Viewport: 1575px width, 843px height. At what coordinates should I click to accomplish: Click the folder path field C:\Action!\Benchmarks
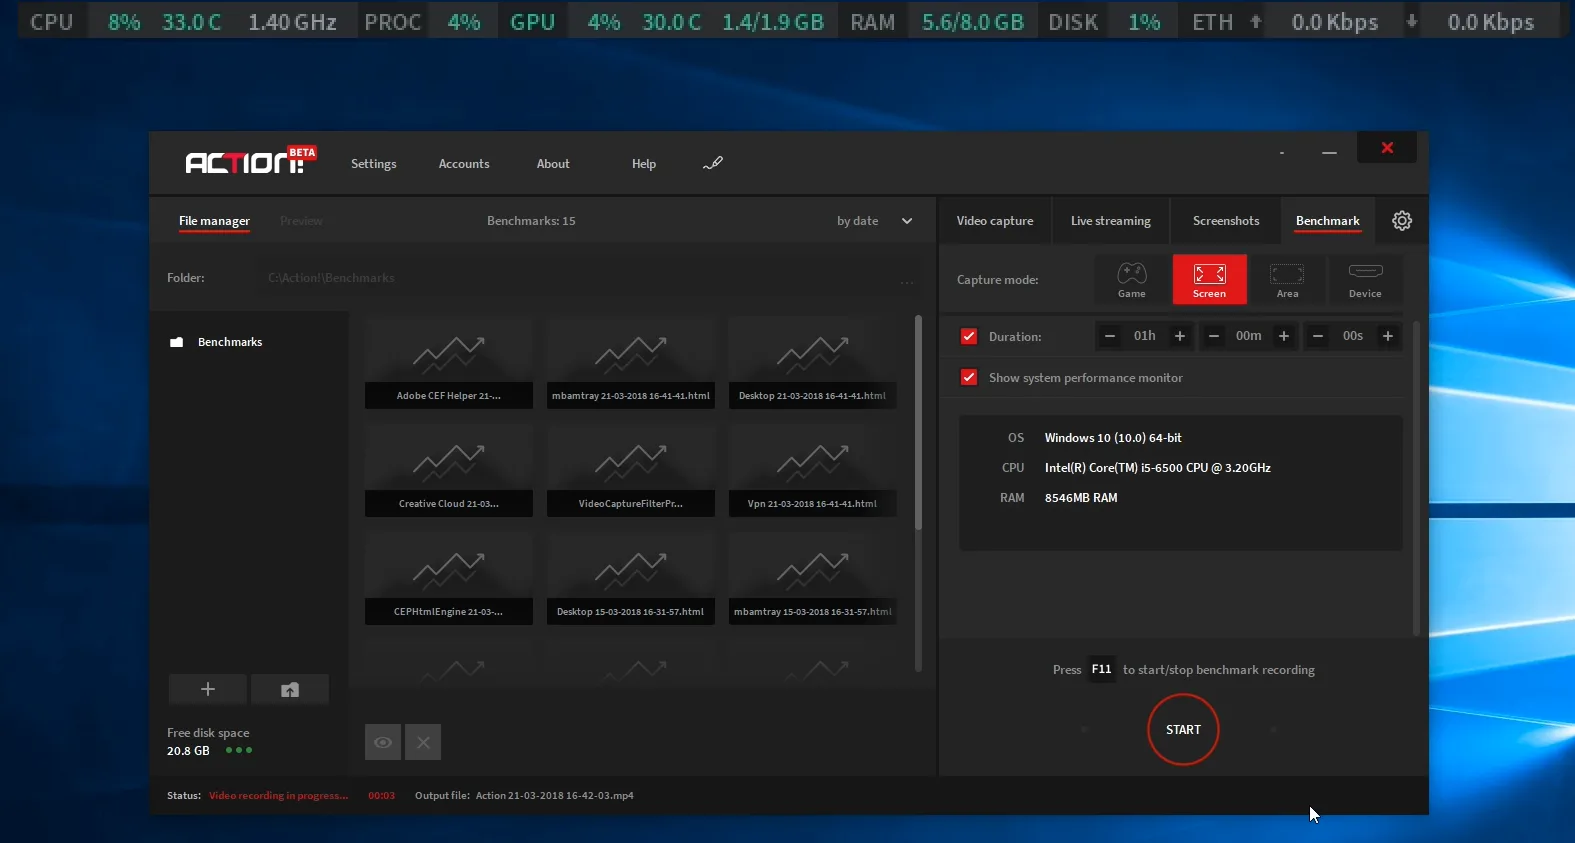click(575, 278)
